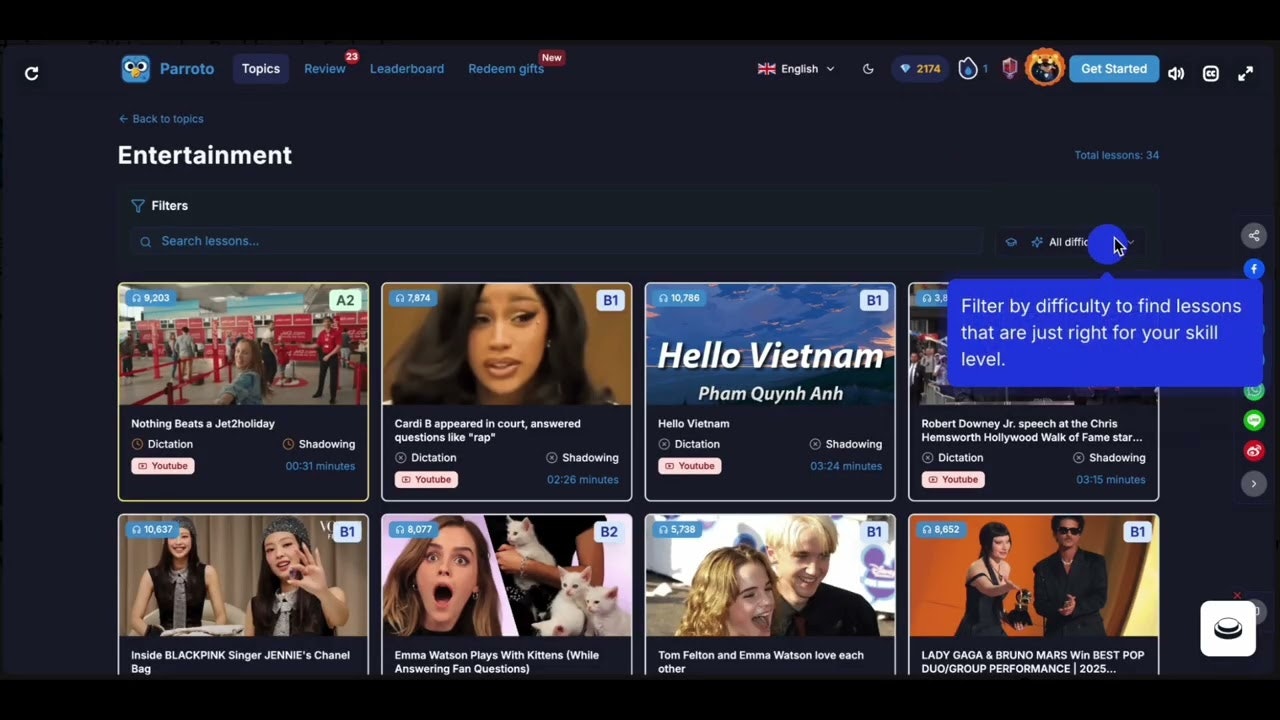This screenshot has width=1280, height=720.
Task: Focus the Search lessons input field
Action: click(557, 241)
